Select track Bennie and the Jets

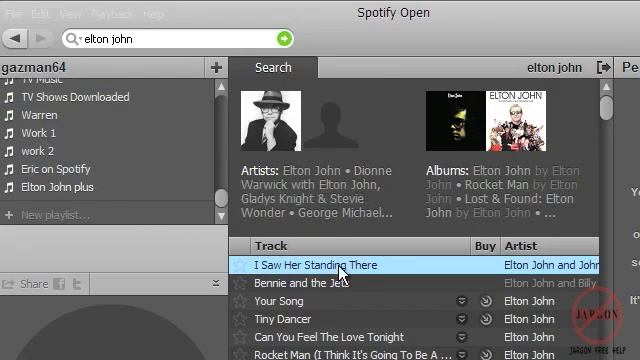point(301,283)
